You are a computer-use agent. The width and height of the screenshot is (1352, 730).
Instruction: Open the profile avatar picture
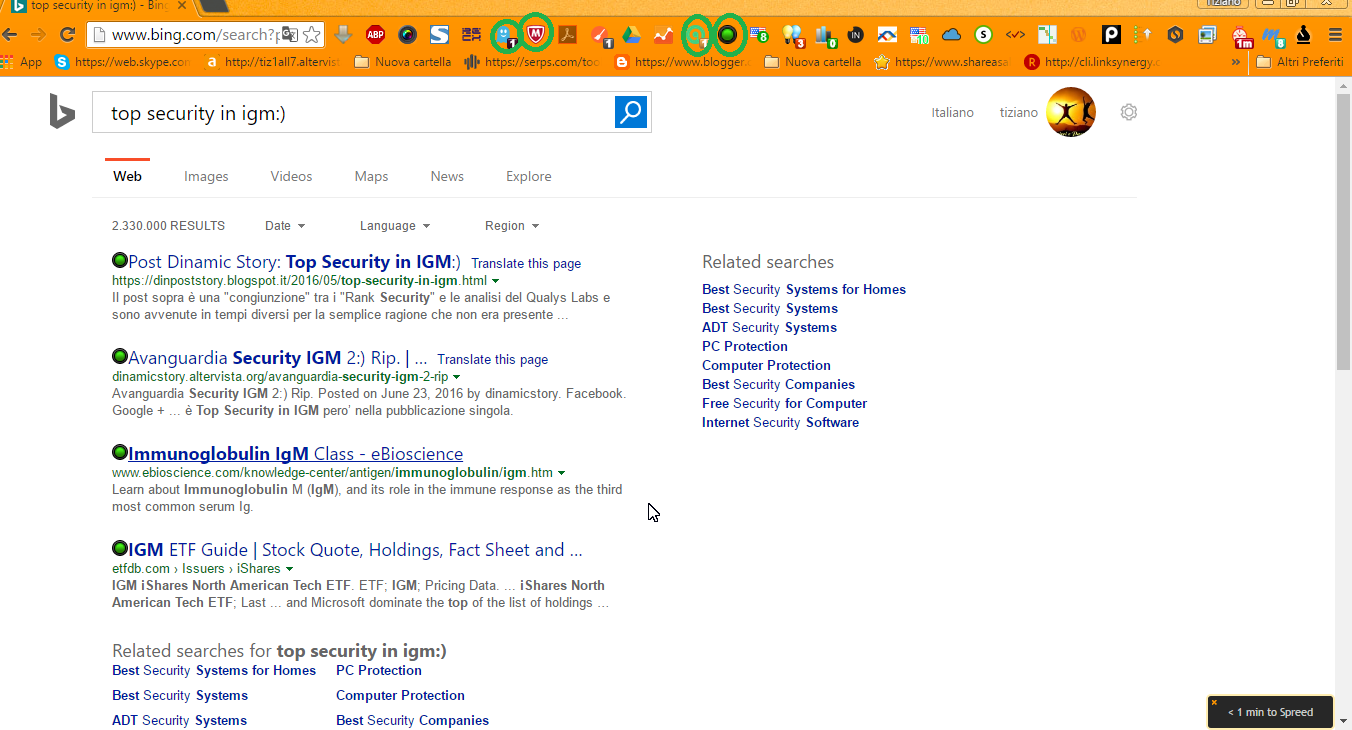pyautogui.click(x=1070, y=112)
